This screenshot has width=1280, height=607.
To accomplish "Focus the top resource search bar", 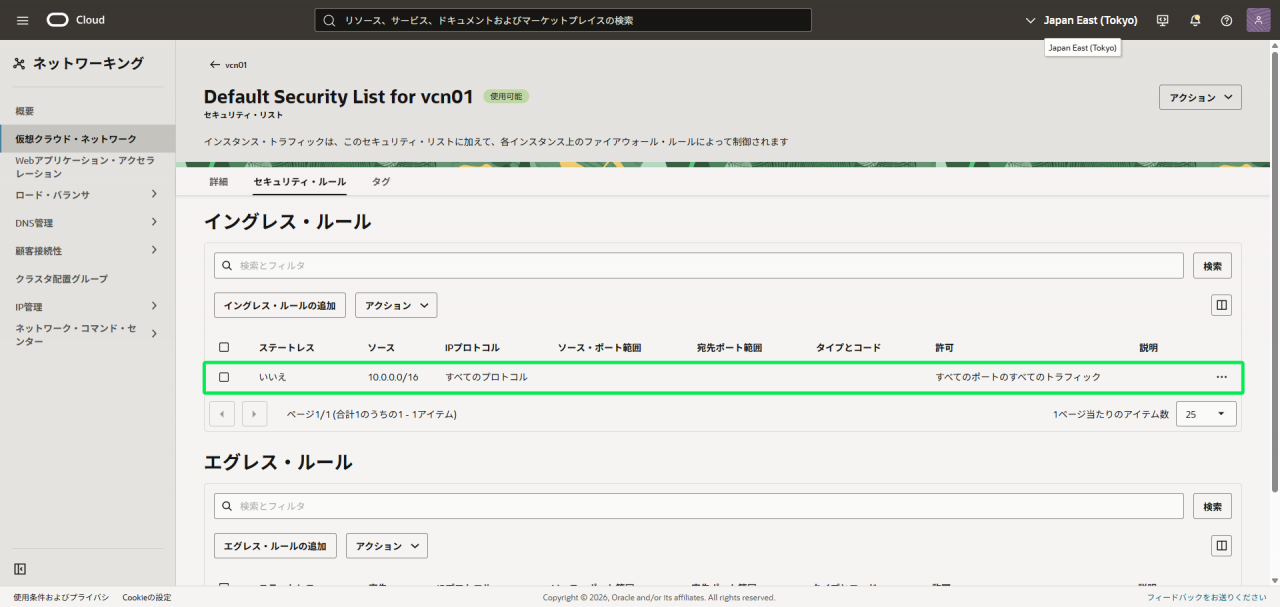I will pyautogui.click(x=563, y=20).
